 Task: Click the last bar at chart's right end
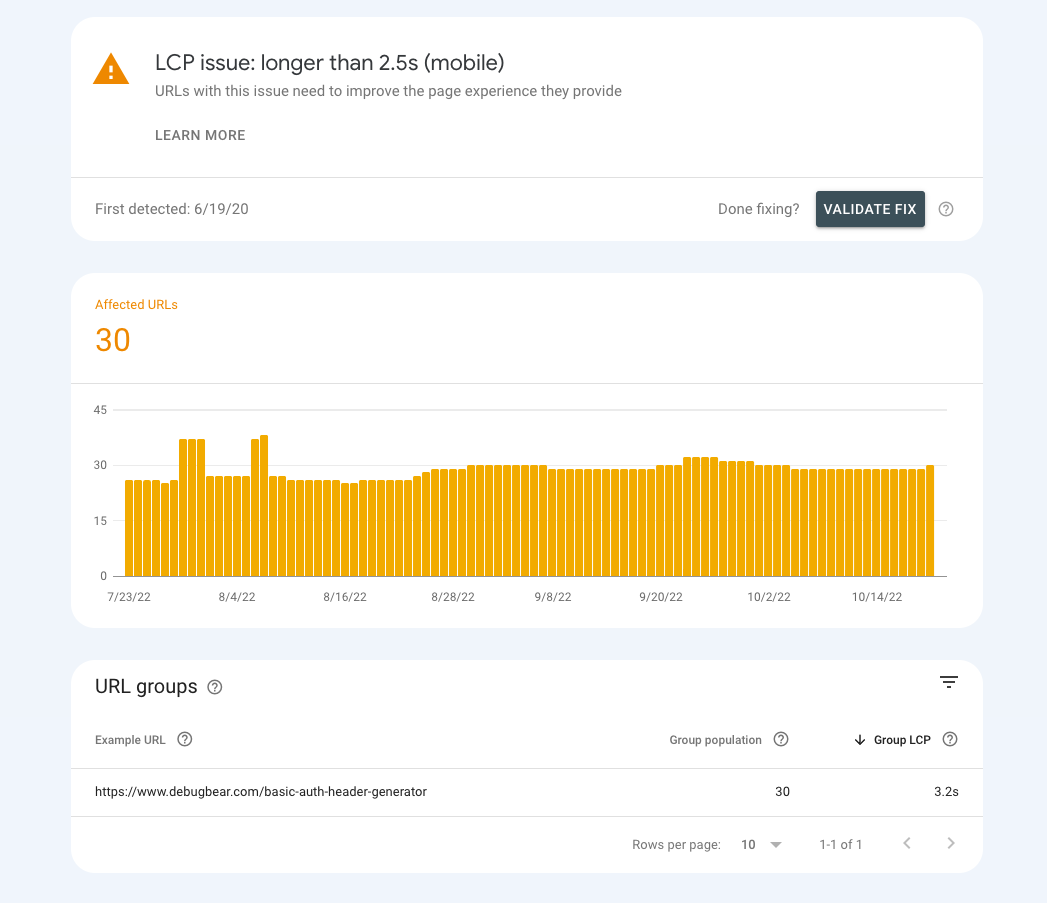[929, 520]
